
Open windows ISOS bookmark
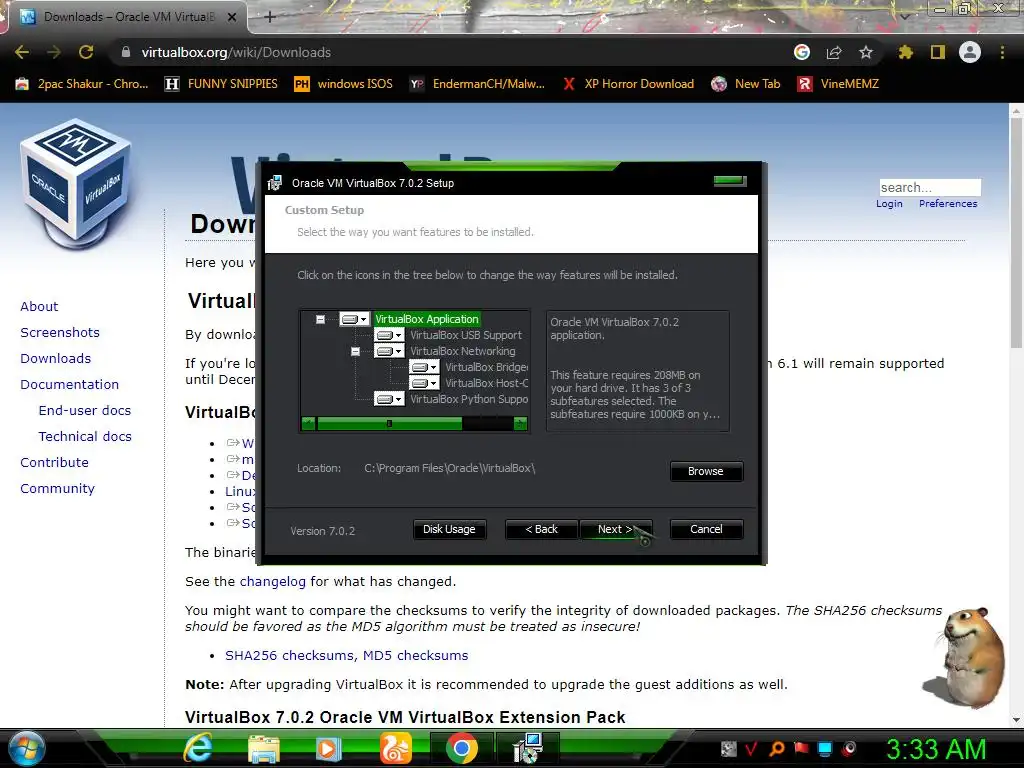344,84
